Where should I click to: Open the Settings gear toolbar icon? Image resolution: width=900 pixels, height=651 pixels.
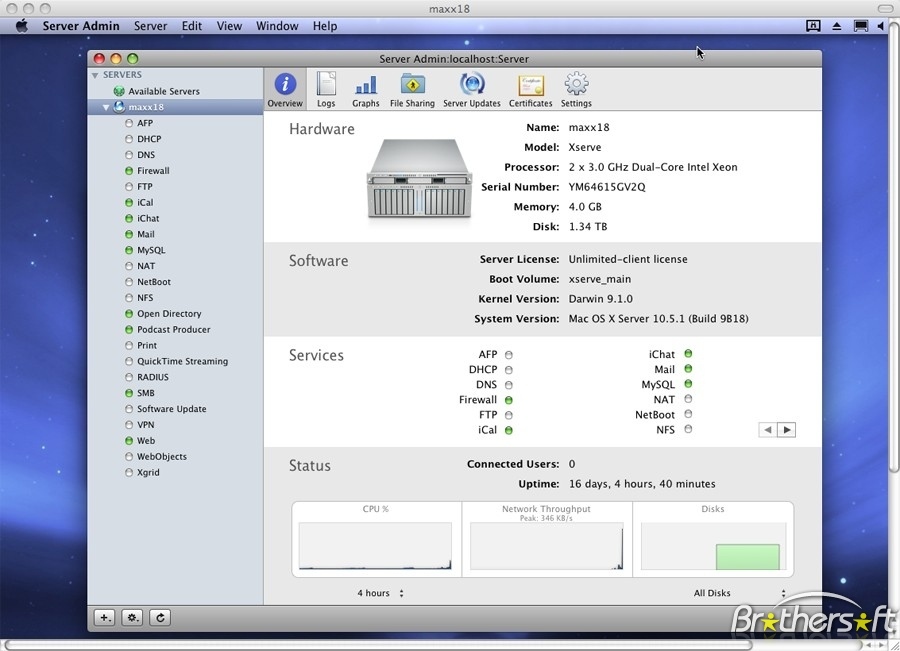coord(576,90)
